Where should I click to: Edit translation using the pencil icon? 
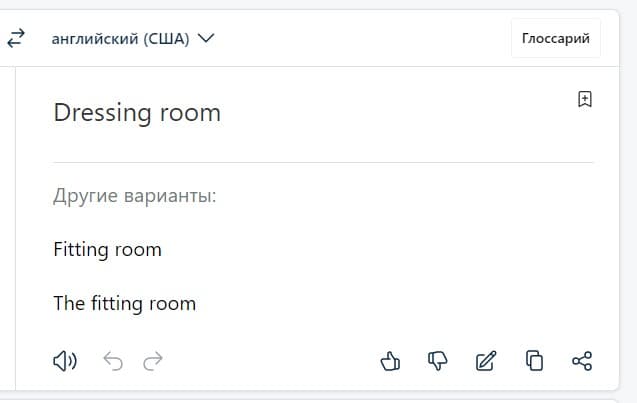click(486, 361)
